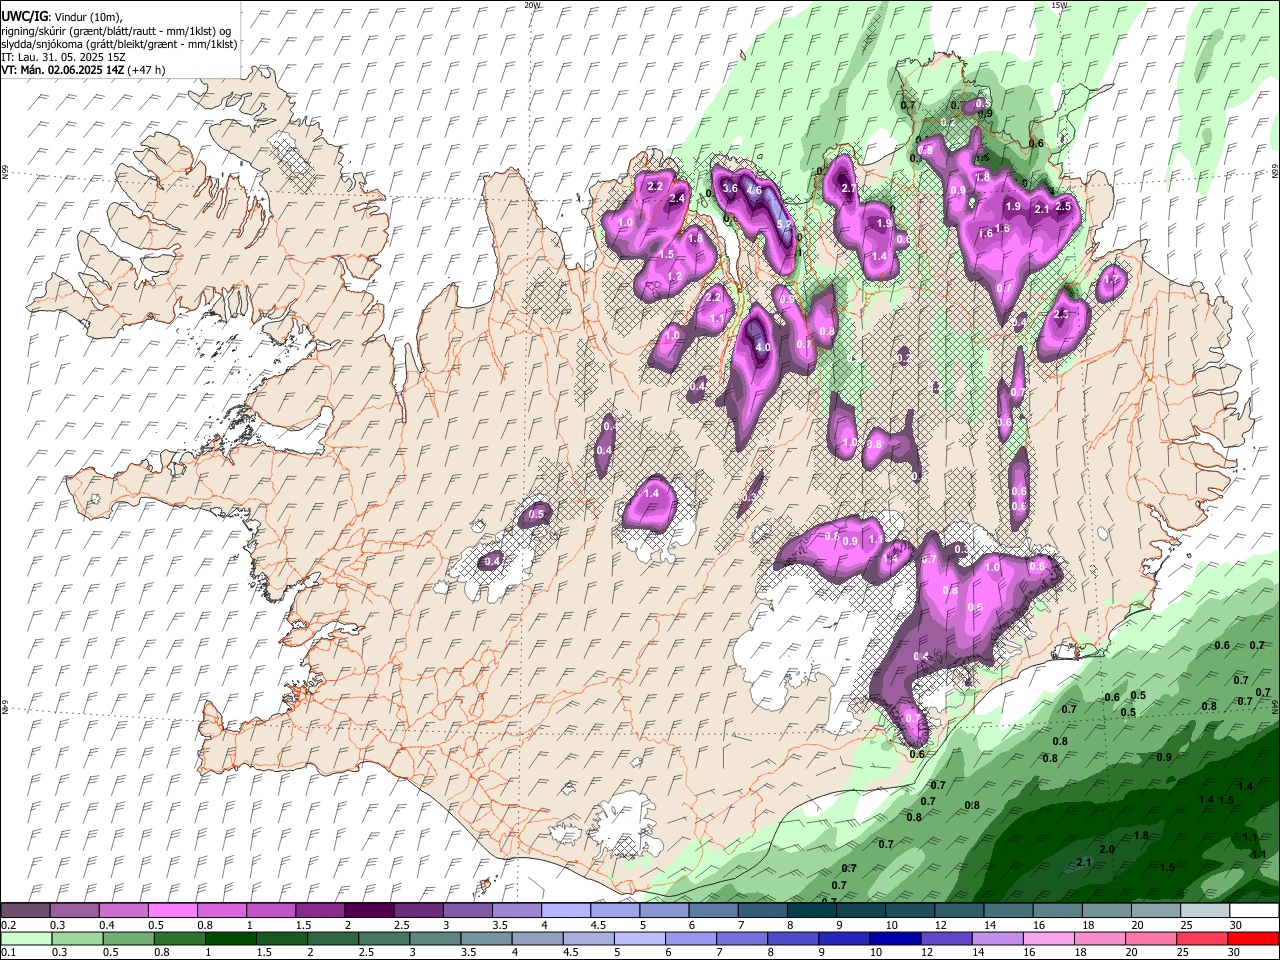Select the crimson 25 mm rain swatch
Screen dimensions: 1280x960
click(1200, 938)
